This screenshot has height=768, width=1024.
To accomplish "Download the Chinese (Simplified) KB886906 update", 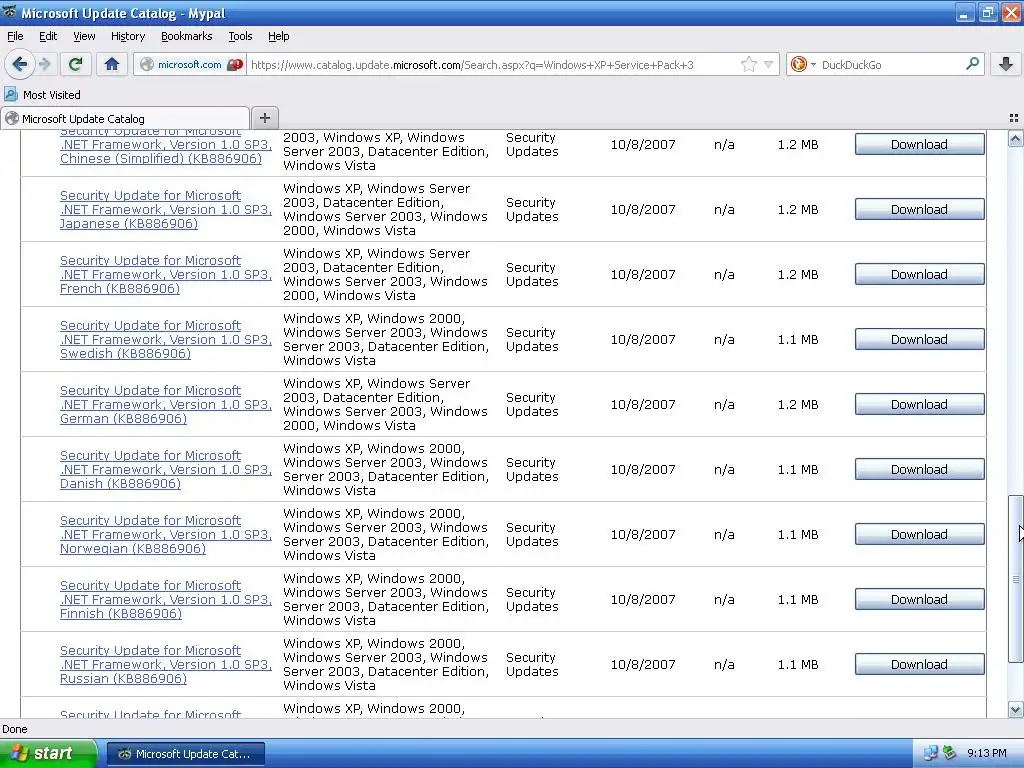I will (919, 144).
